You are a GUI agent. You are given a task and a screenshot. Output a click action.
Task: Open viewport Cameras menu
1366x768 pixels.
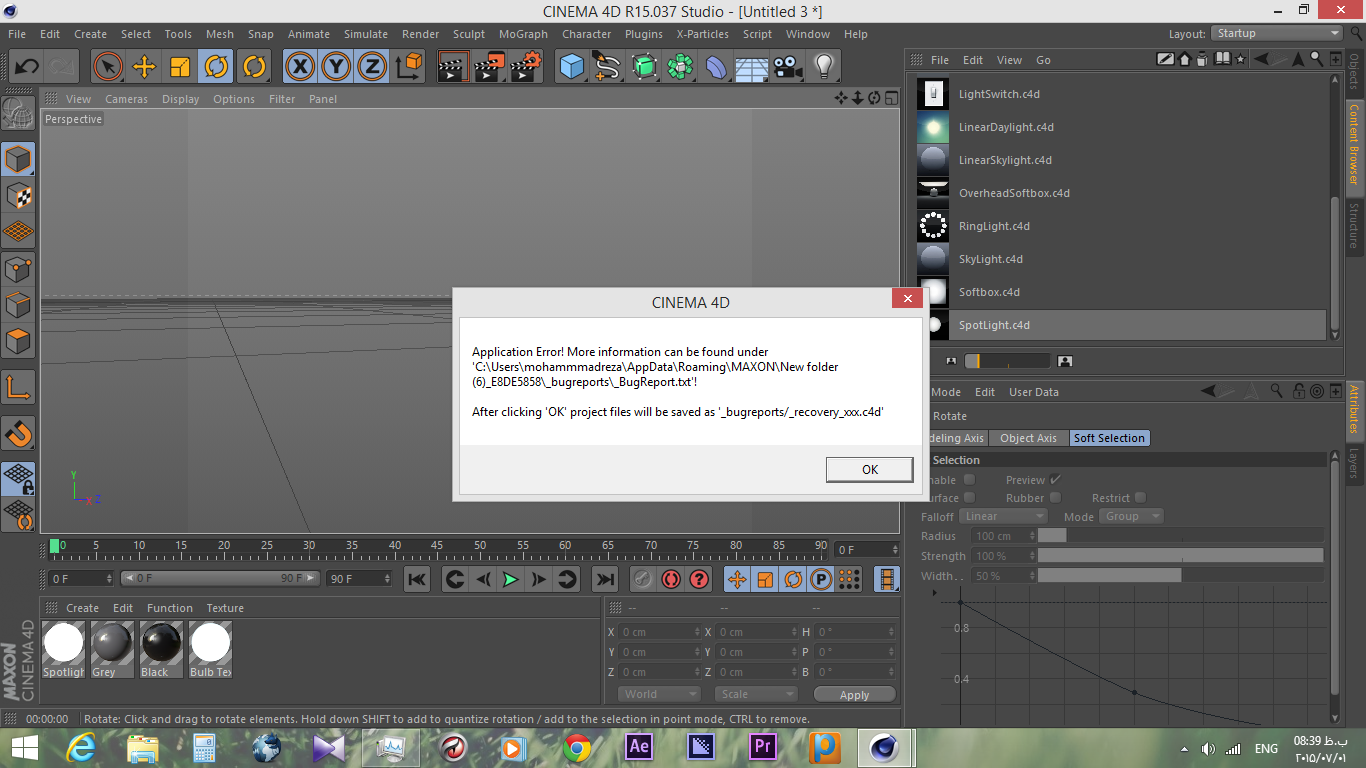coord(126,99)
